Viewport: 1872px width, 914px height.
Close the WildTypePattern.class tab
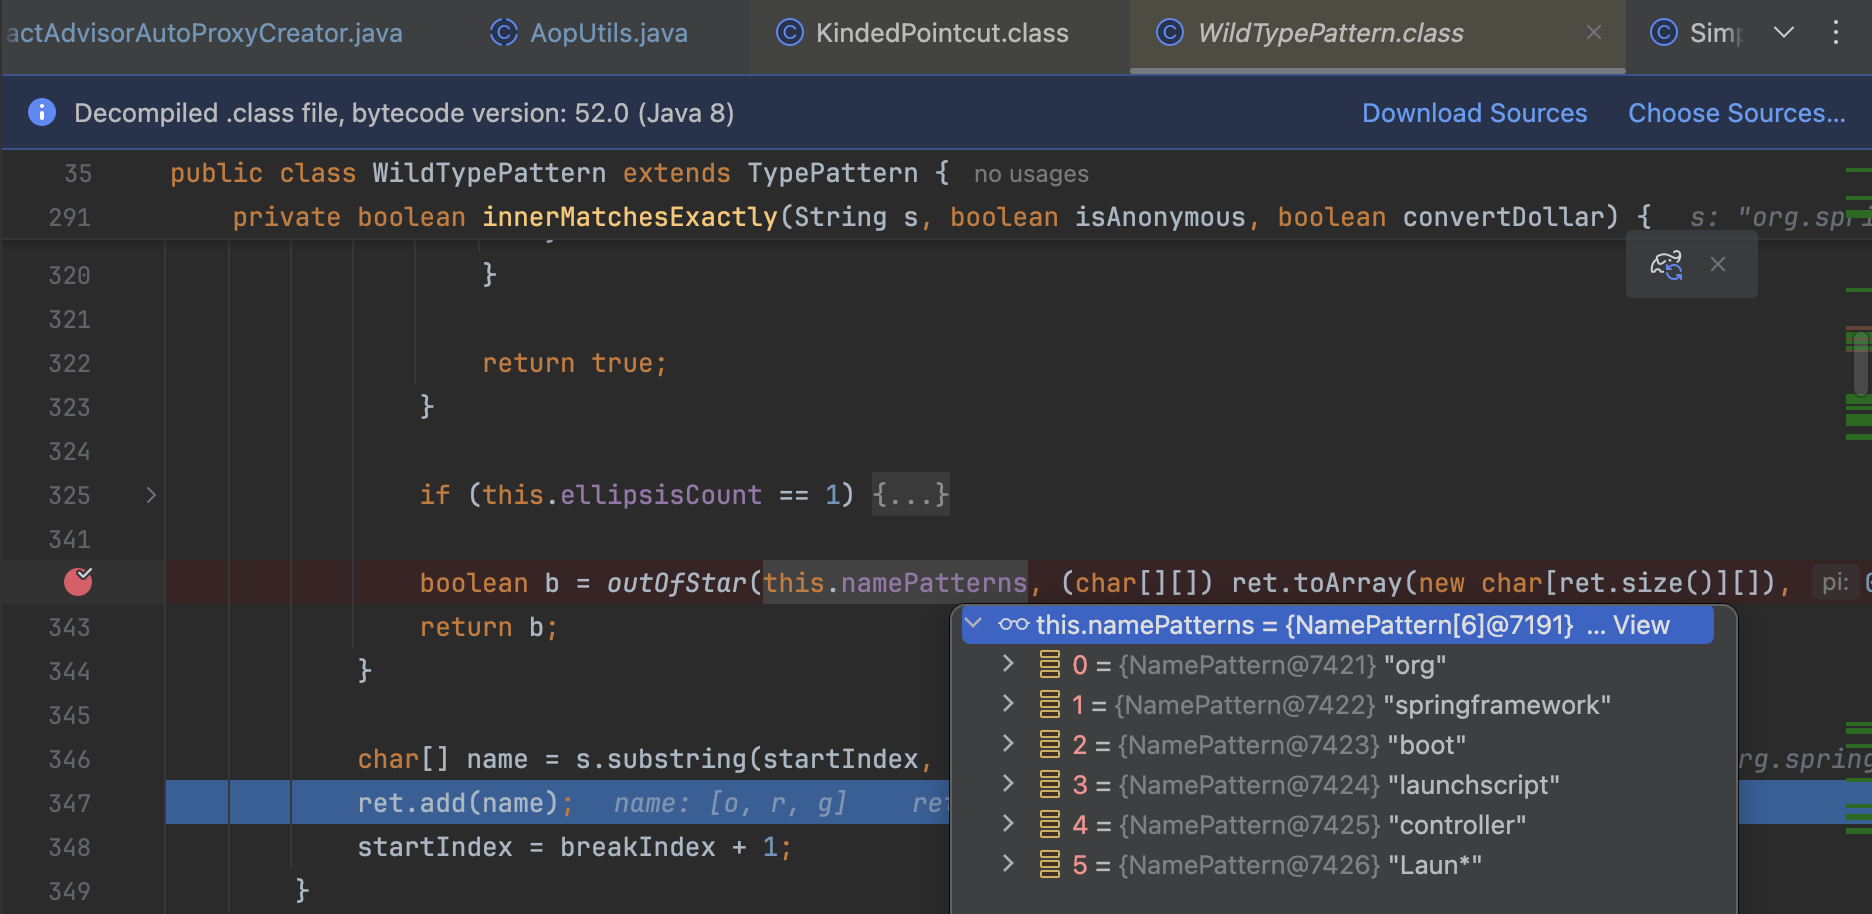(x=1594, y=33)
